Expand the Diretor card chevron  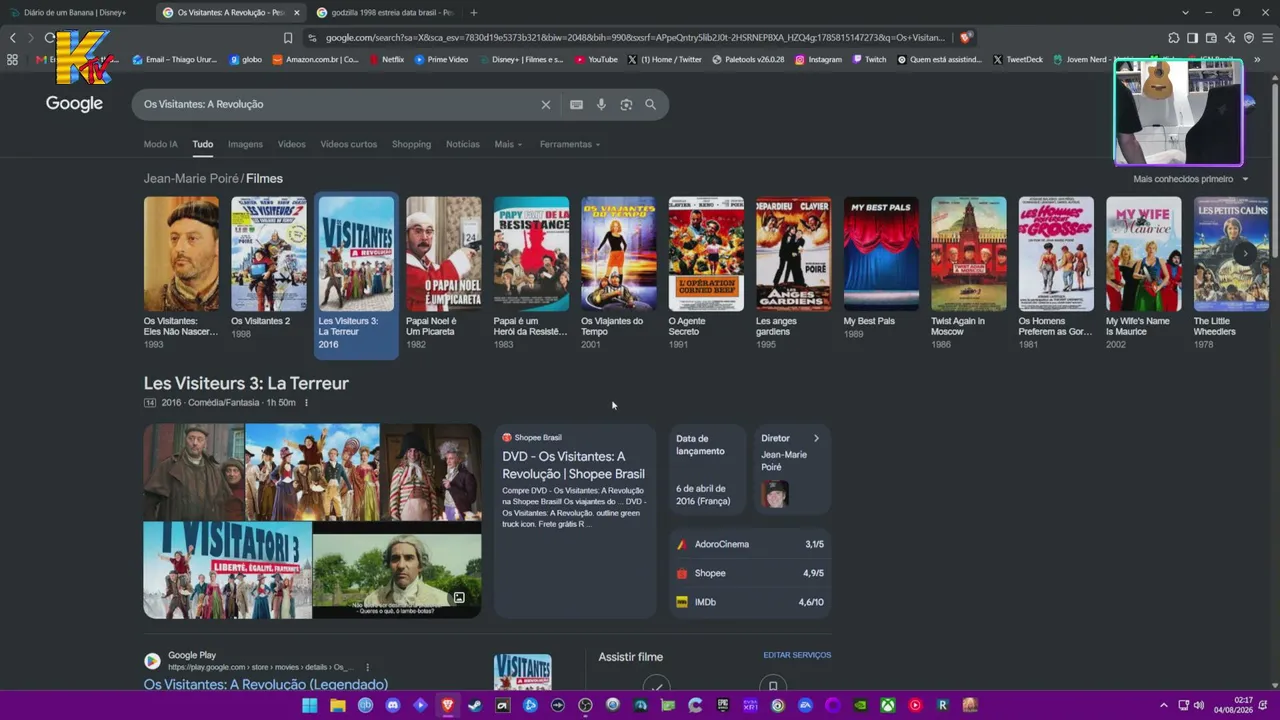(816, 438)
